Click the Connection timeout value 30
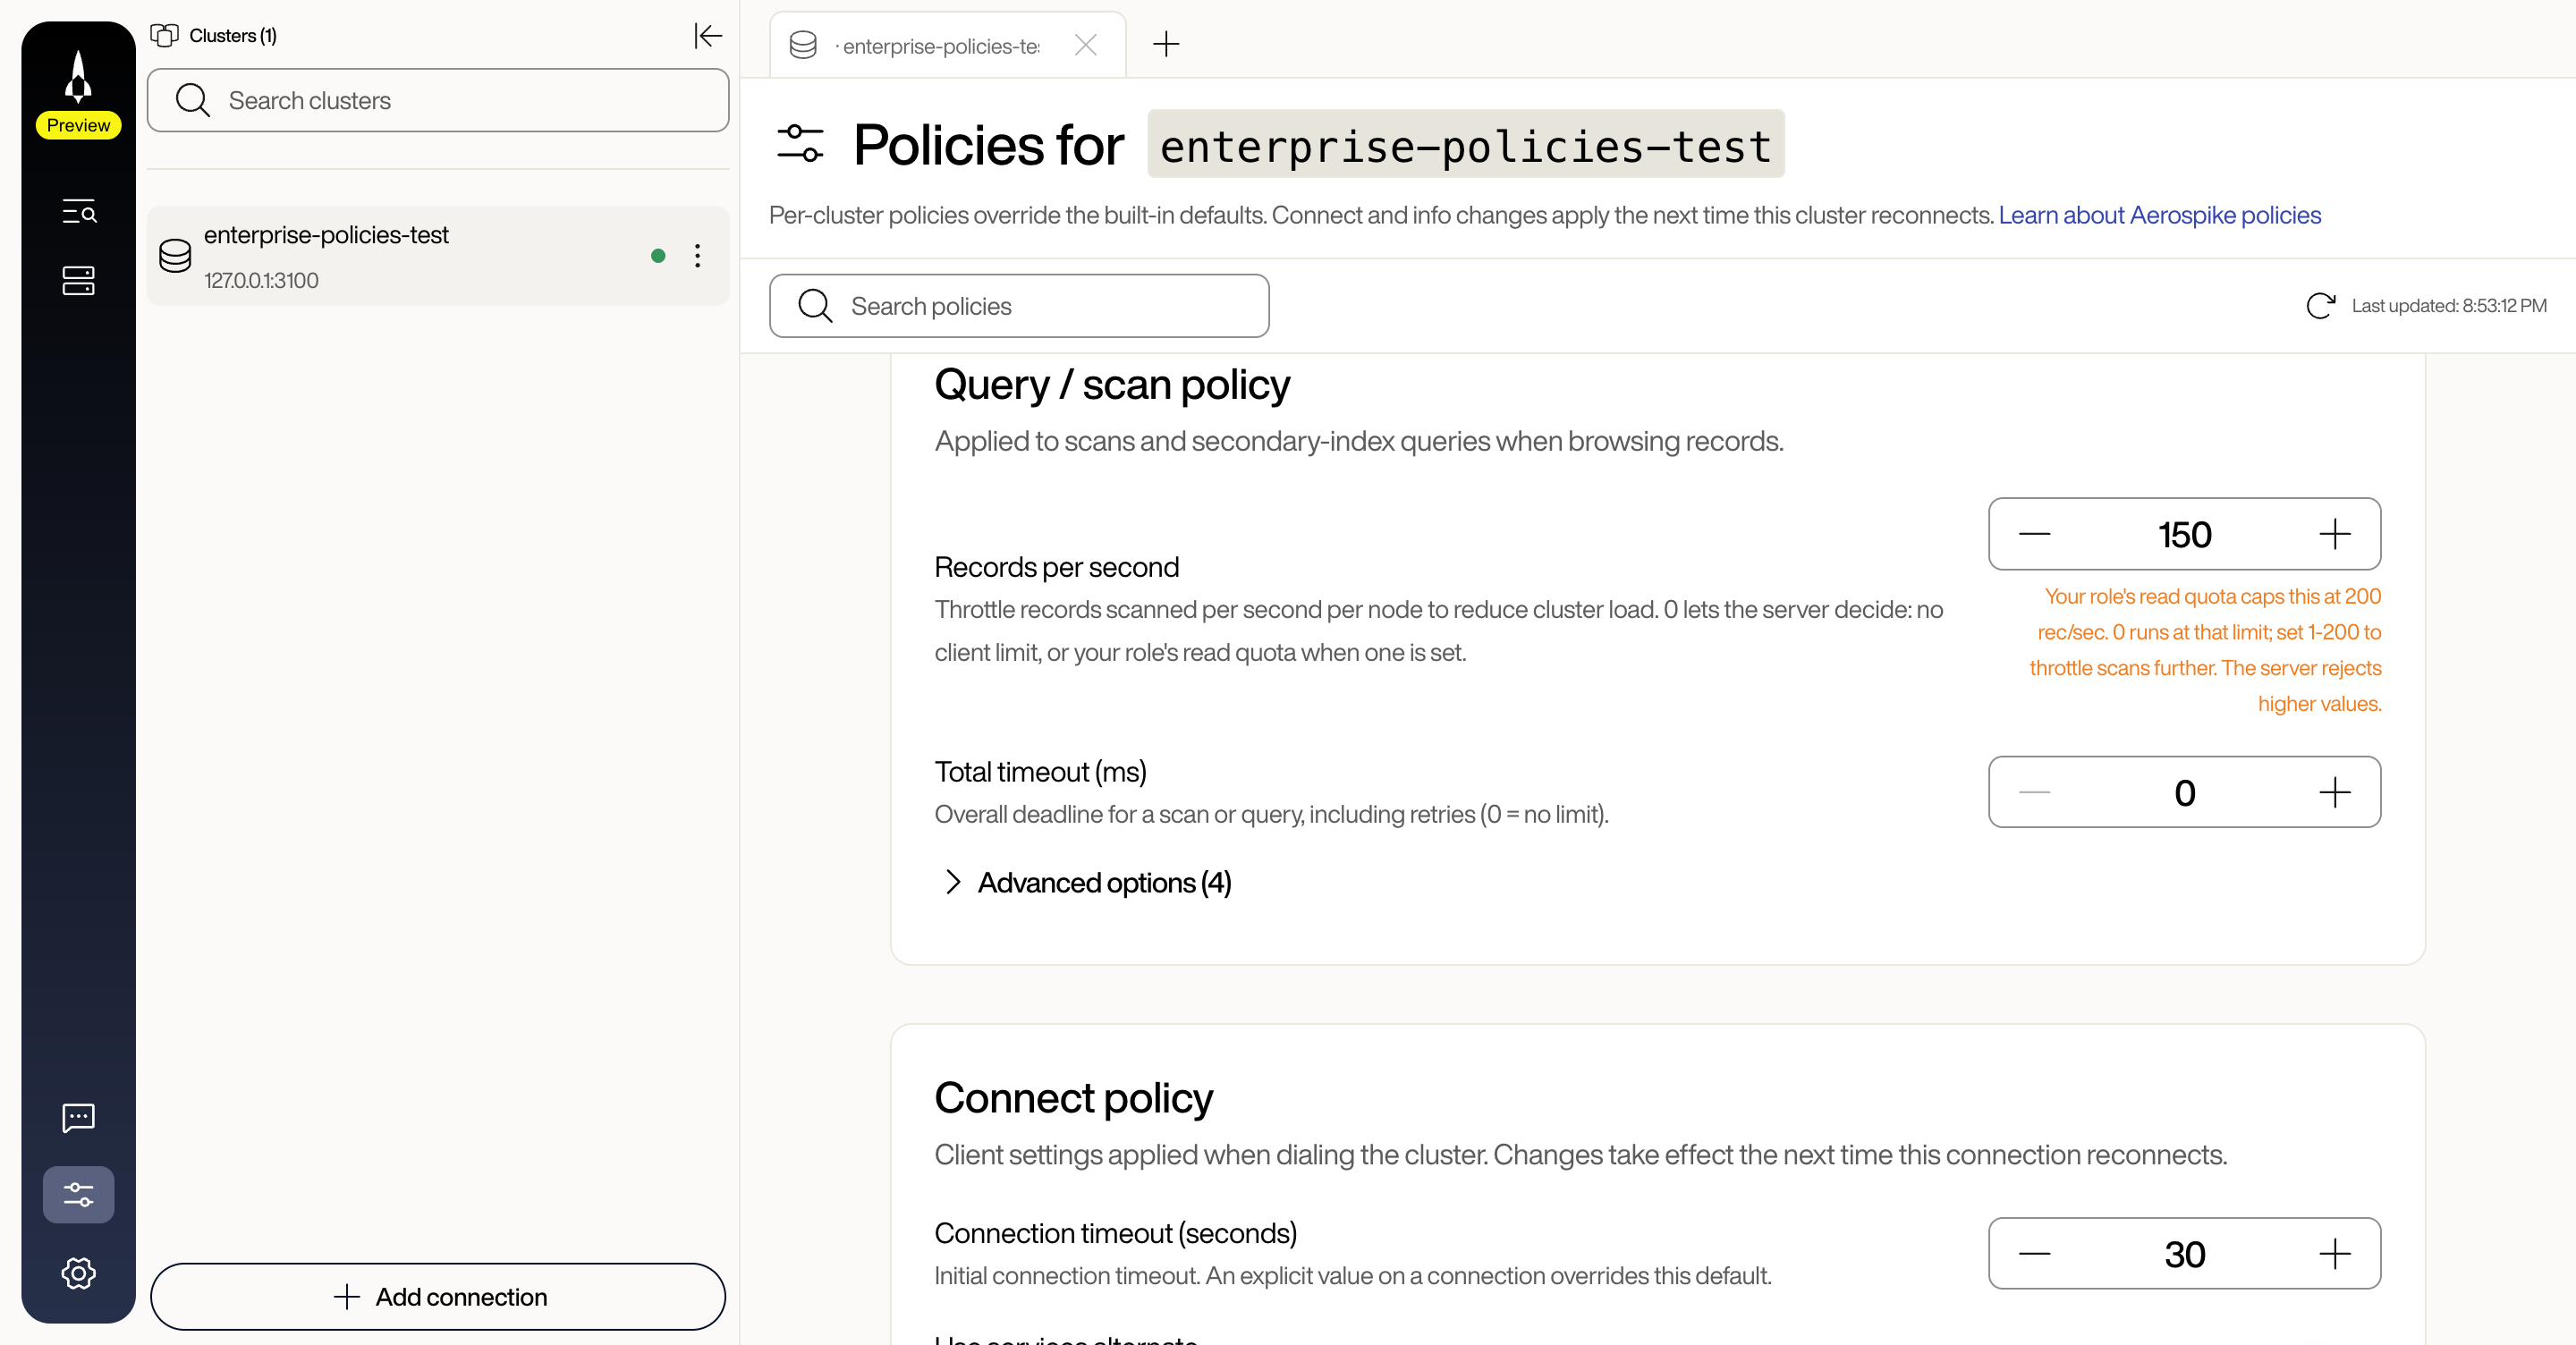Screen dimensions: 2576x1345 (x=2184, y=1254)
